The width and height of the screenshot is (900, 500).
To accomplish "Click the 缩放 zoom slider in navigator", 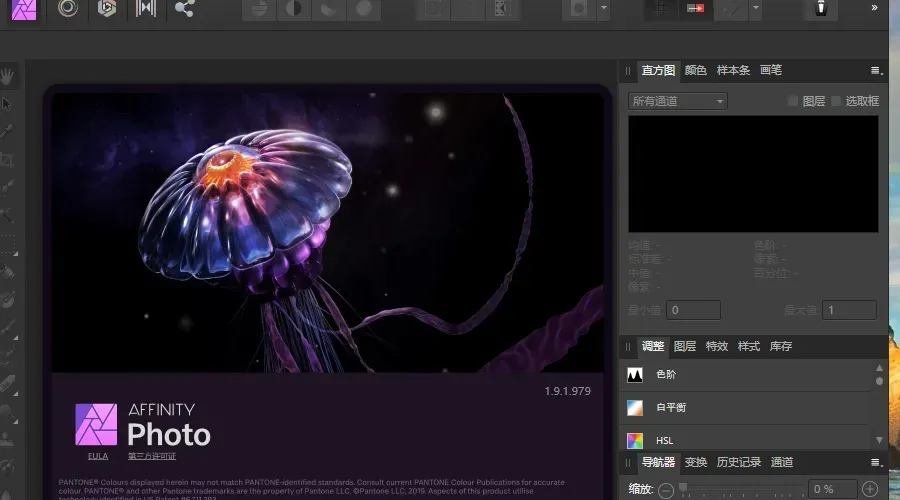I will [740, 489].
